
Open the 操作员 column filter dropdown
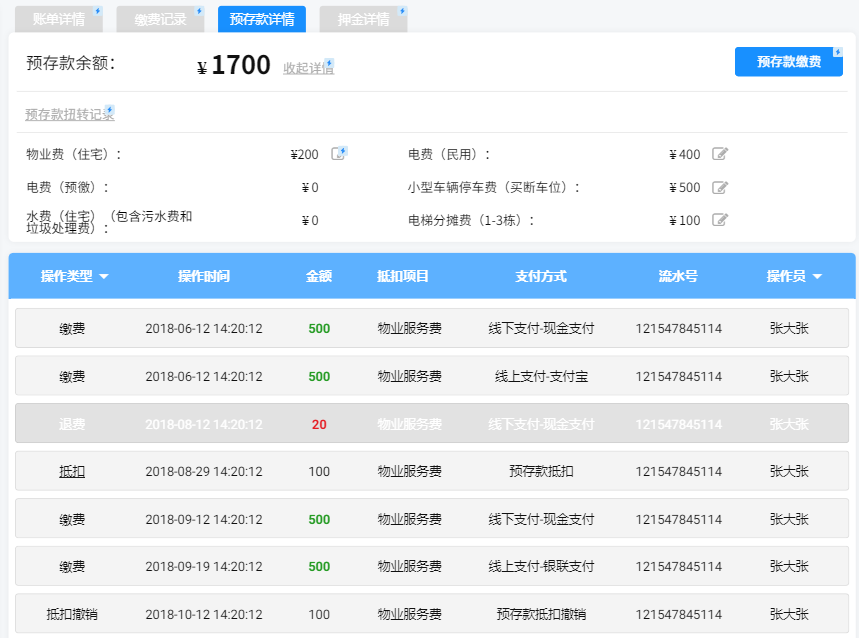pyautogui.click(x=817, y=277)
